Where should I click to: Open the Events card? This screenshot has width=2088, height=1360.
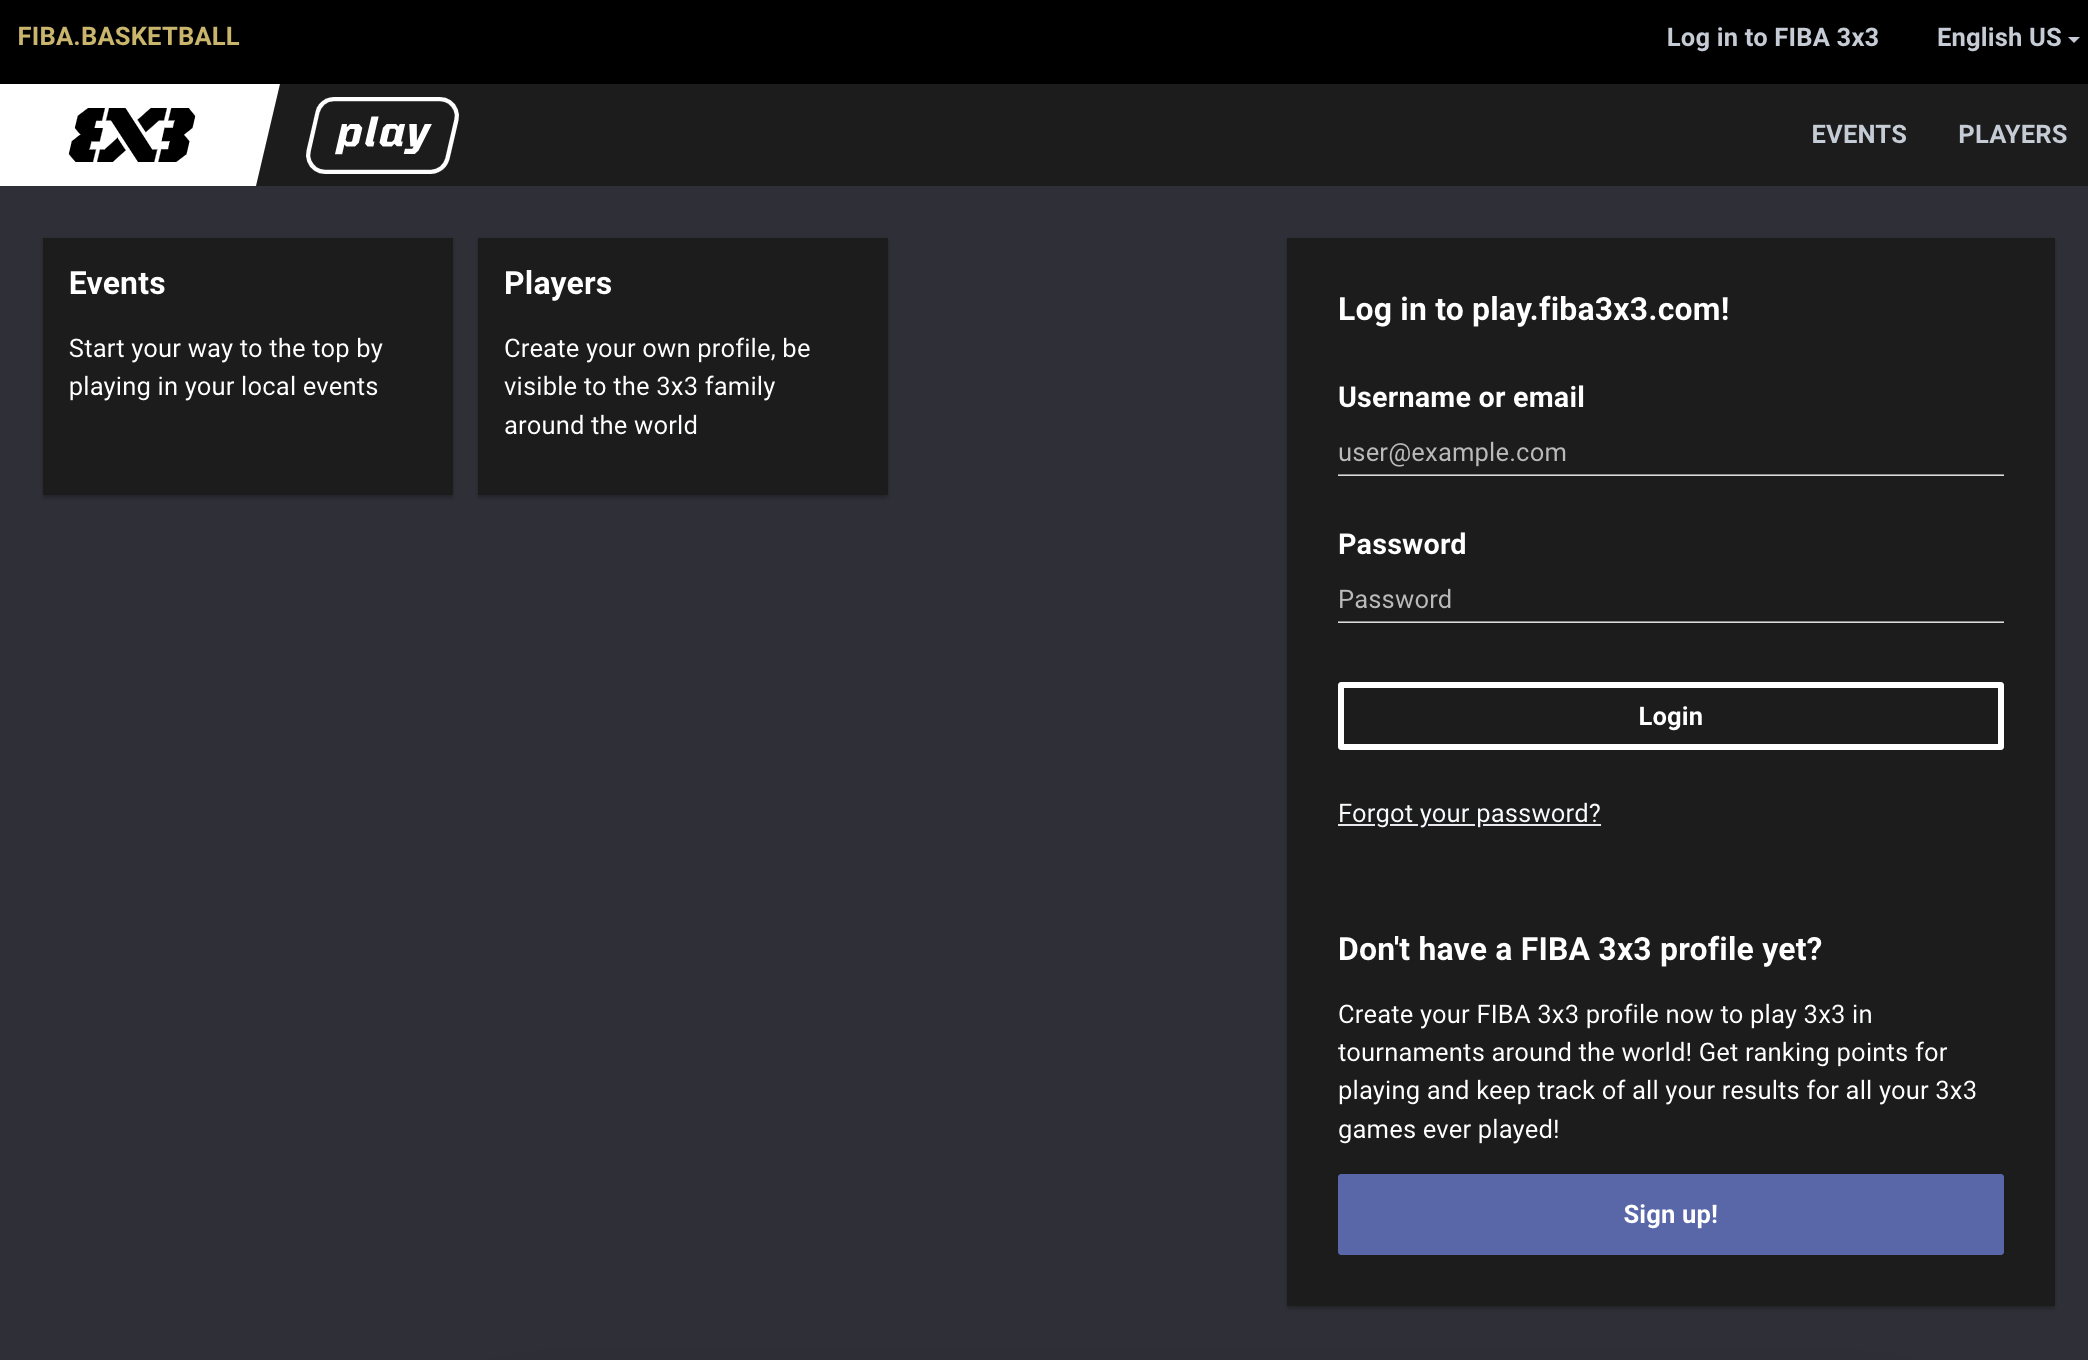point(248,366)
